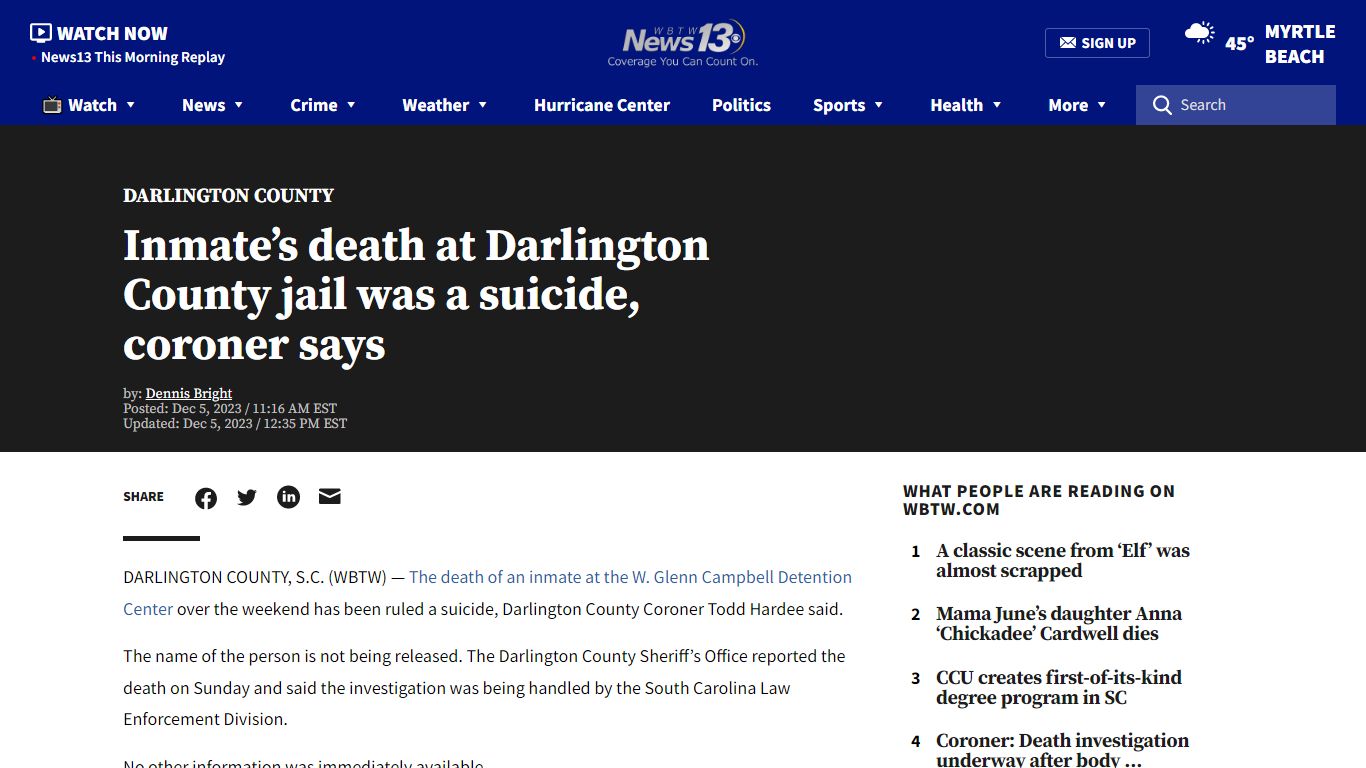1366x768 pixels.
Task: Expand the Crime menu arrow
Action: pos(351,105)
